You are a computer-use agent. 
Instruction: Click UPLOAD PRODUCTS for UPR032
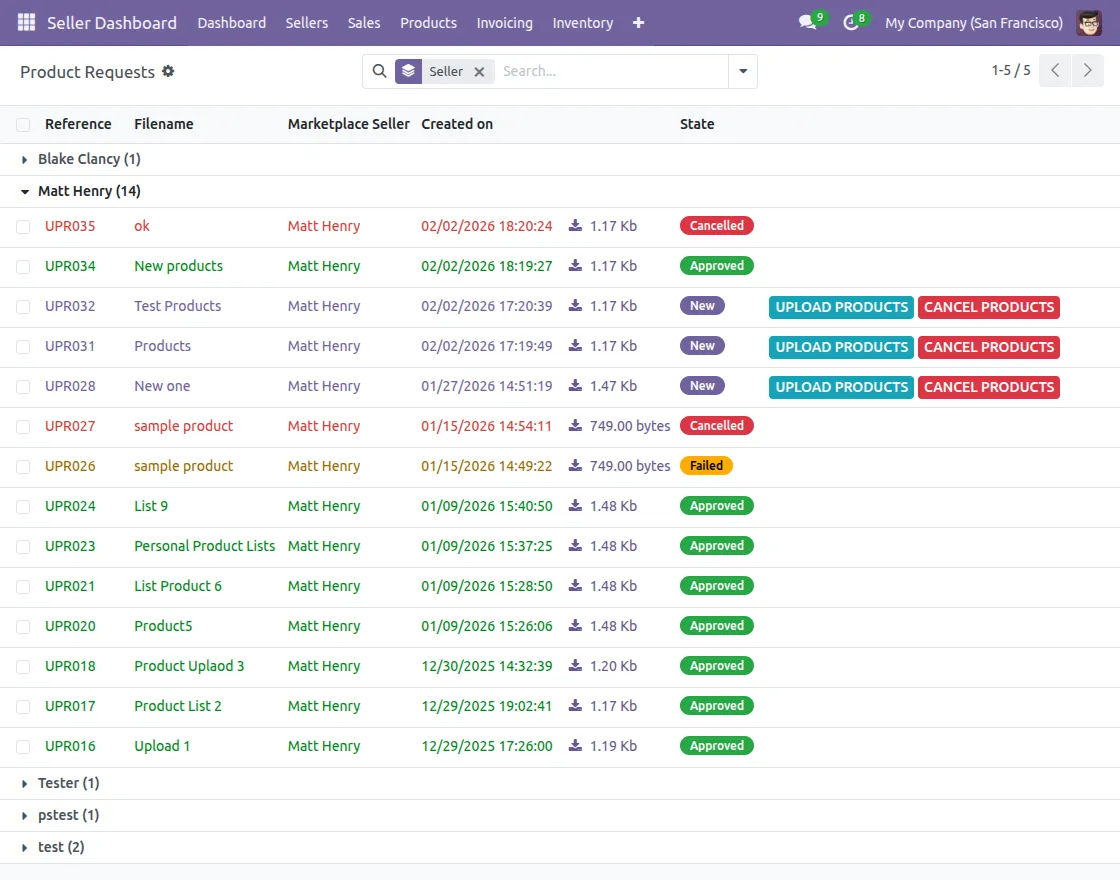tap(840, 307)
